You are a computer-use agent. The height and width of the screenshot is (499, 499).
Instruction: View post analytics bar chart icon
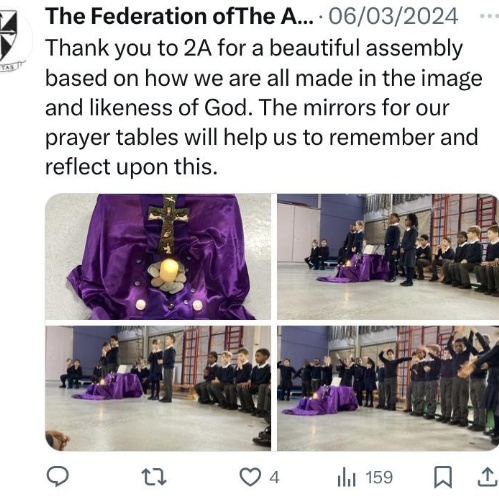coord(347,477)
